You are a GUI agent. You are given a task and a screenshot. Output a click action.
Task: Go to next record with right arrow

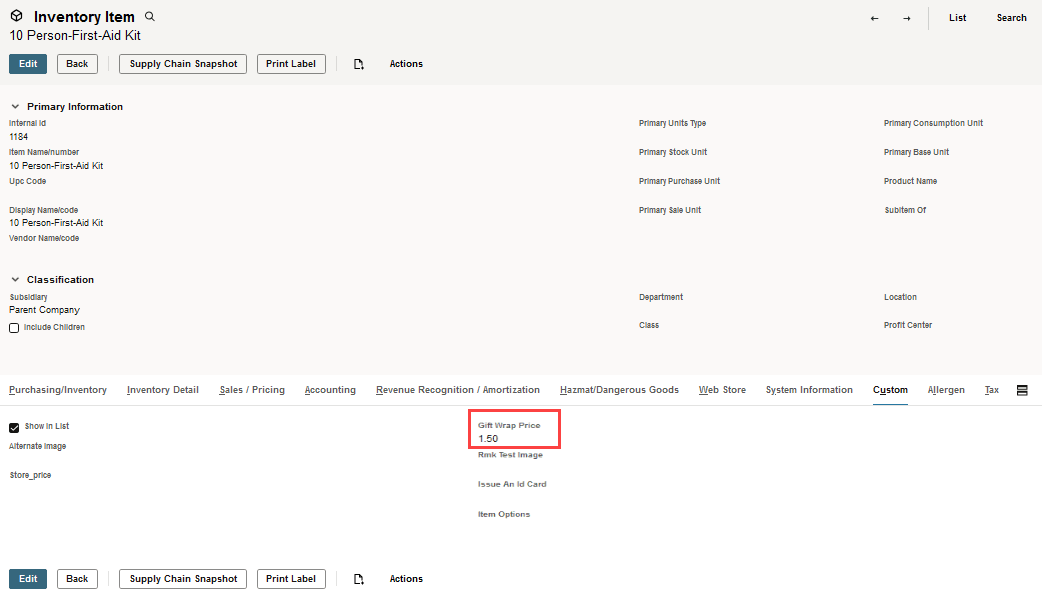point(906,18)
